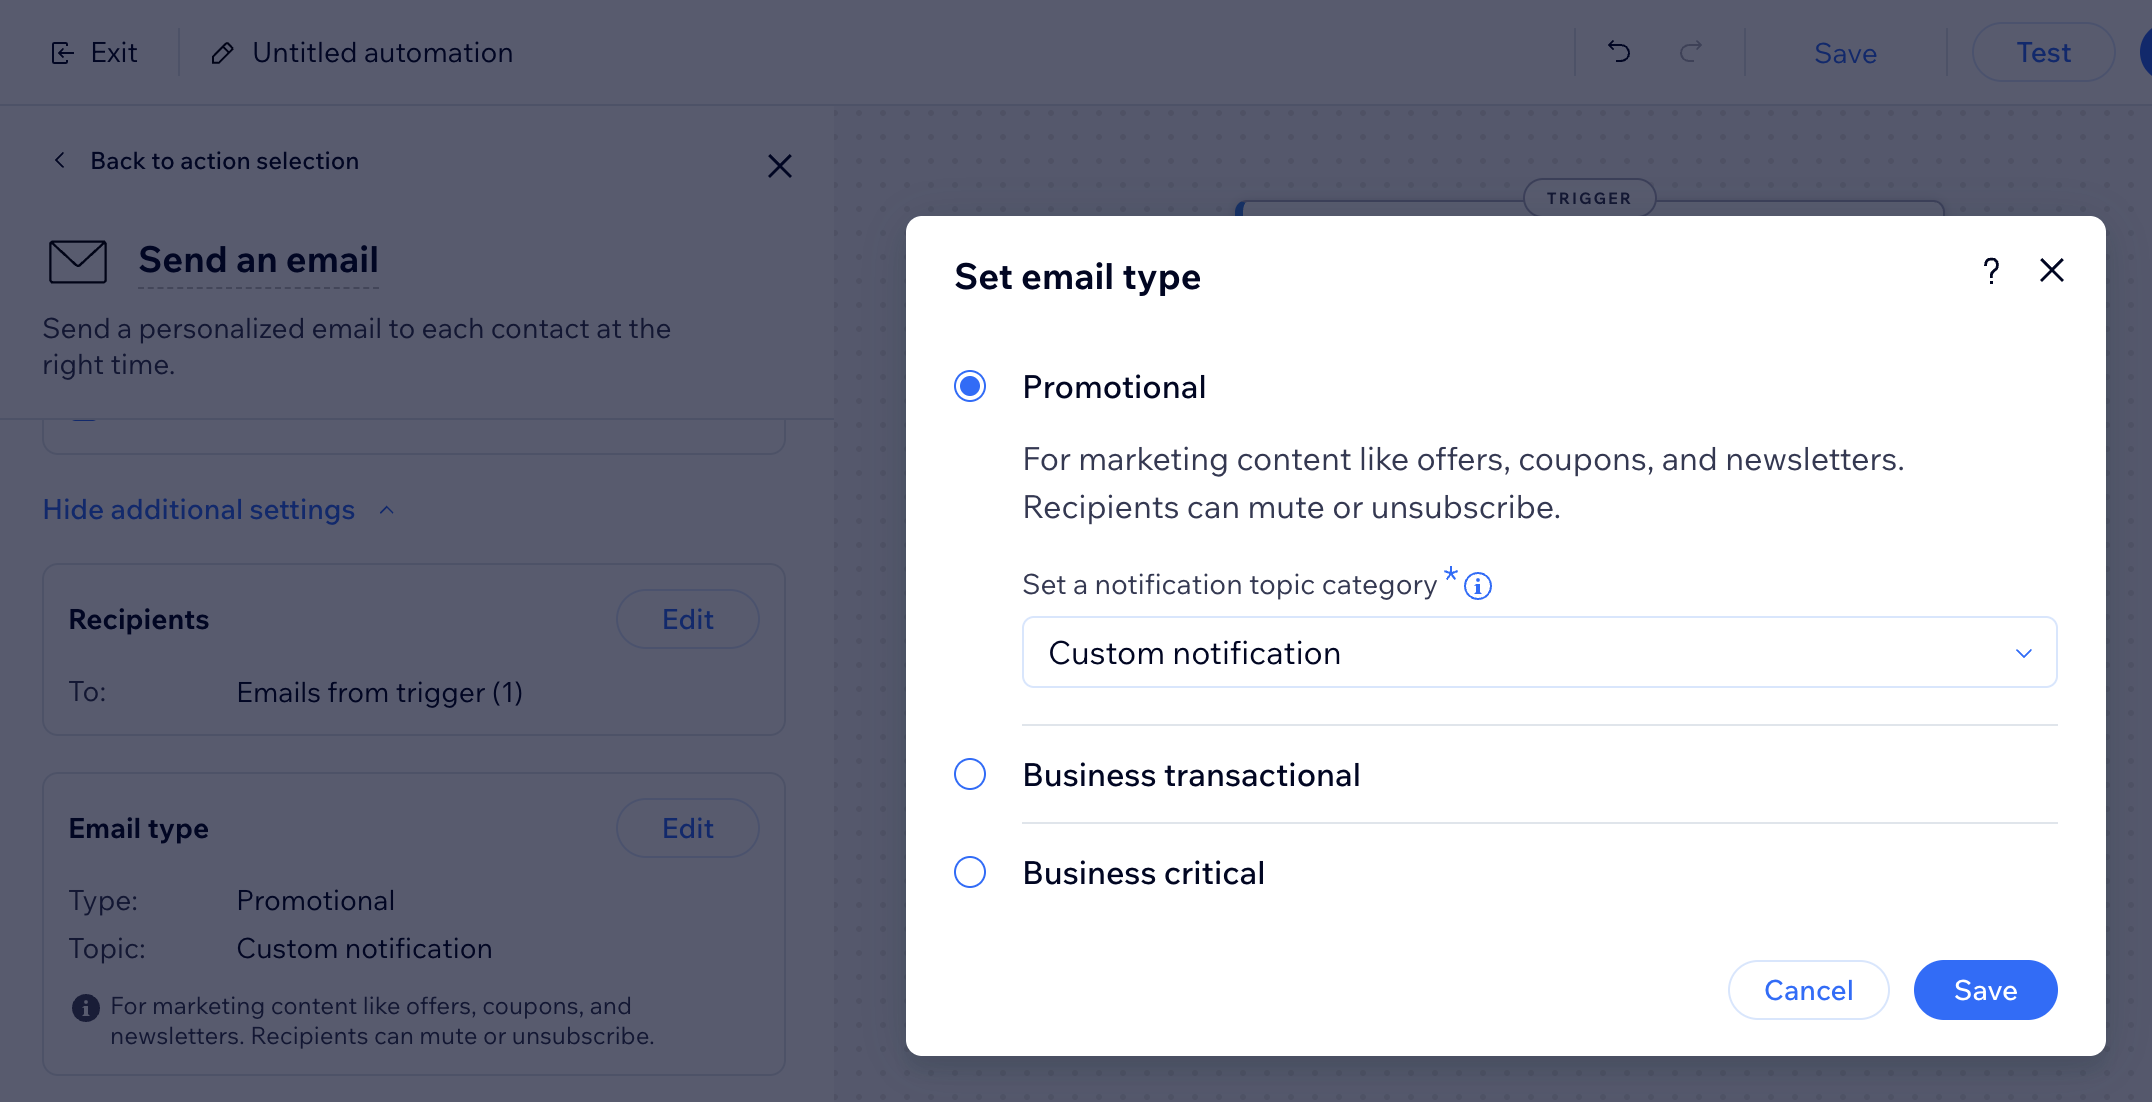Click the TRIGGER label on canvas
The height and width of the screenshot is (1102, 2152).
pyautogui.click(x=1589, y=198)
